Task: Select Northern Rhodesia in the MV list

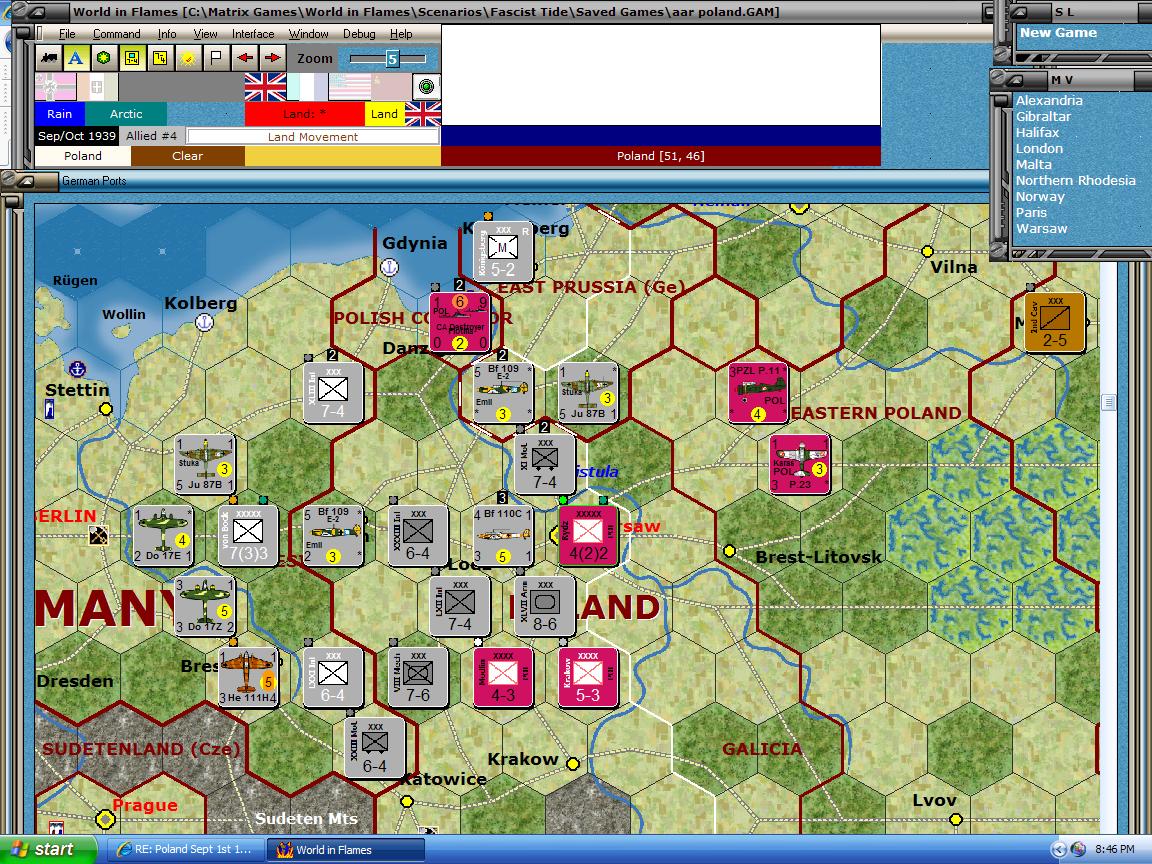Action: coord(1076,180)
